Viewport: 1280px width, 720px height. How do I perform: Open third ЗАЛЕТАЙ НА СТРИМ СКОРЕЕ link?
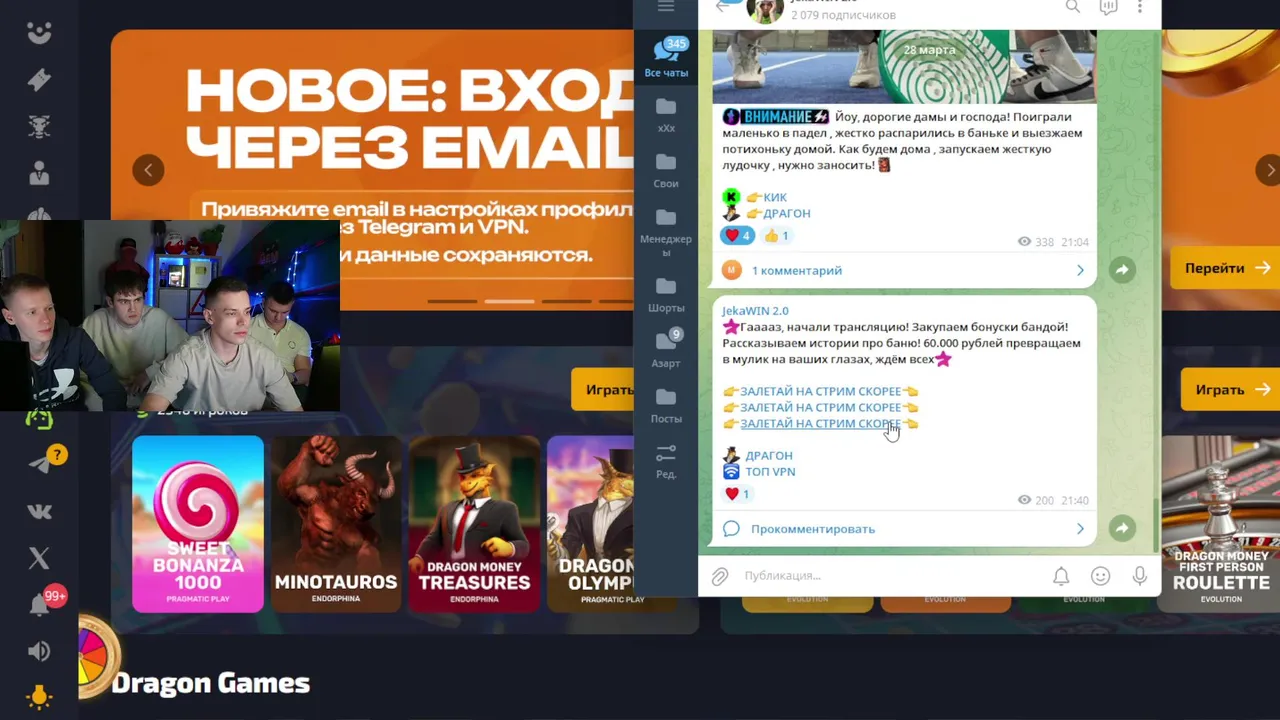click(820, 423)
